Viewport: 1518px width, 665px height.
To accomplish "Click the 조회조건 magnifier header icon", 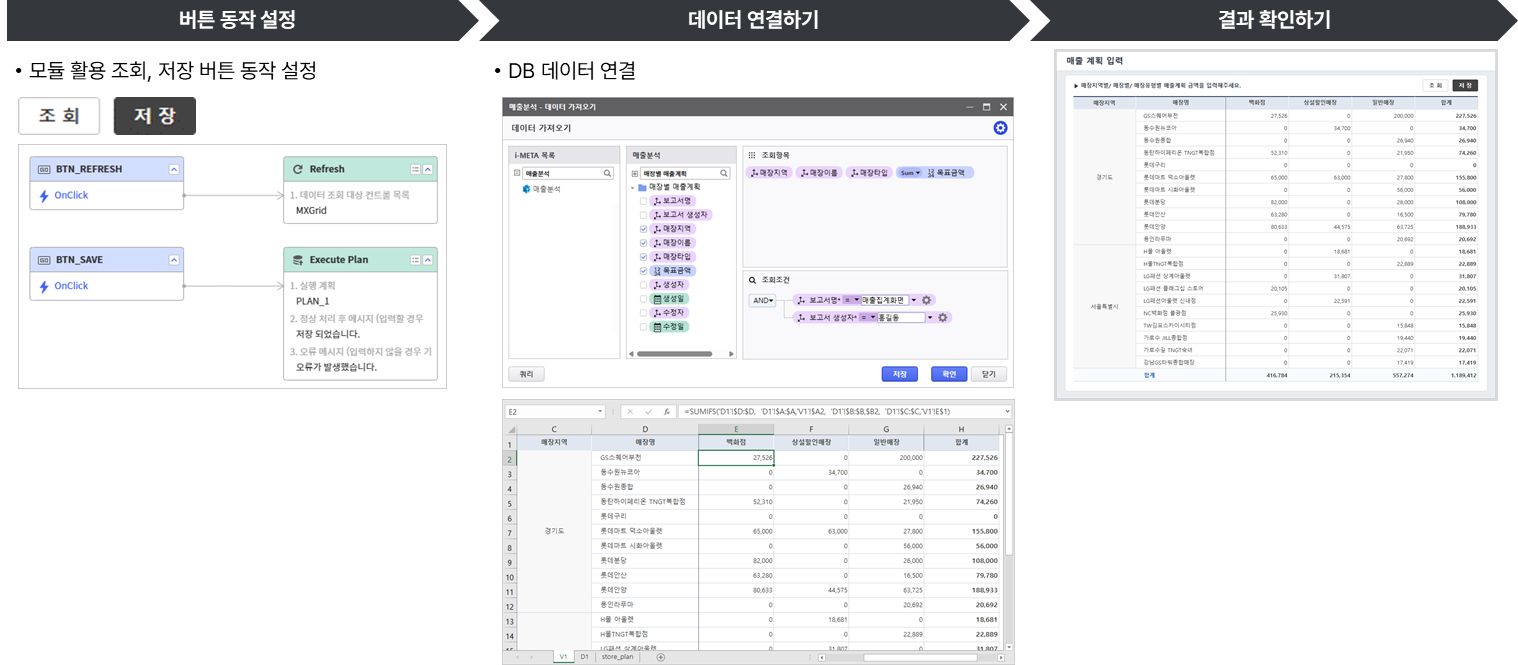I will [752, 280].
